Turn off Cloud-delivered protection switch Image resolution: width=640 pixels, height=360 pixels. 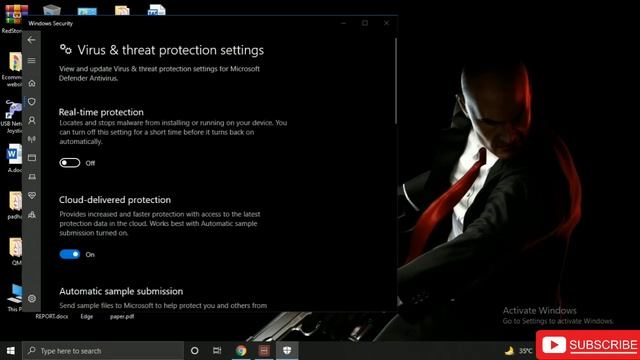click(69, 254)
